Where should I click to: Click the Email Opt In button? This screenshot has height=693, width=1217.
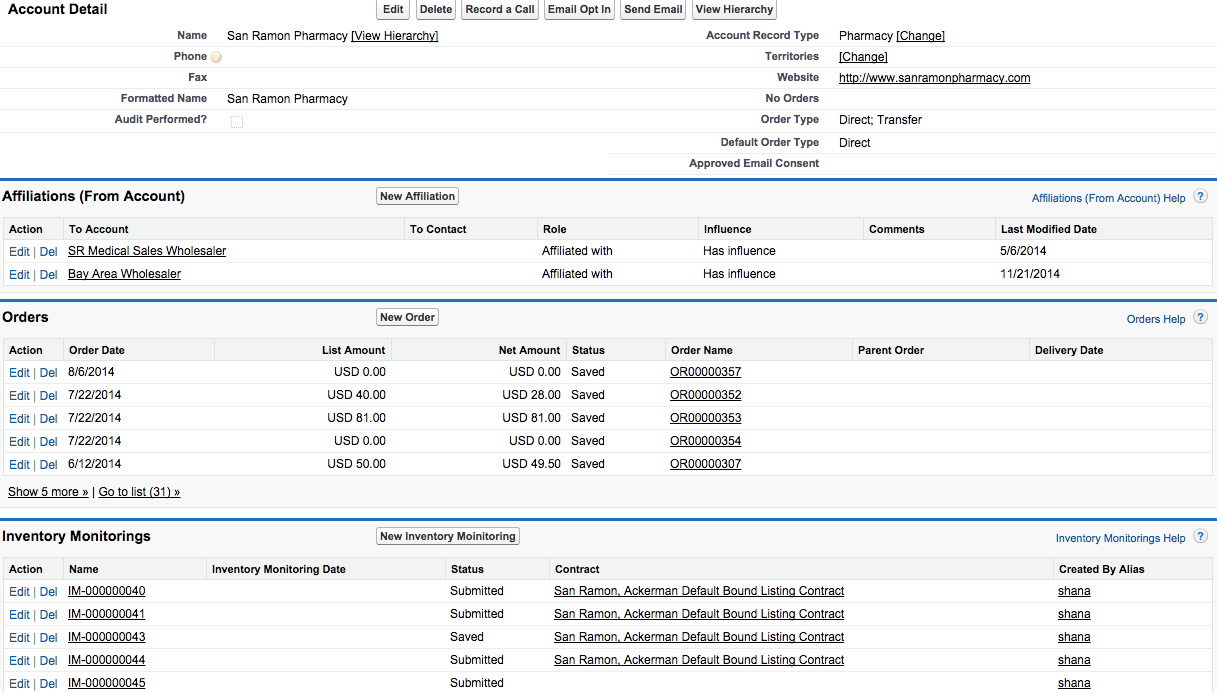point(579,10)
